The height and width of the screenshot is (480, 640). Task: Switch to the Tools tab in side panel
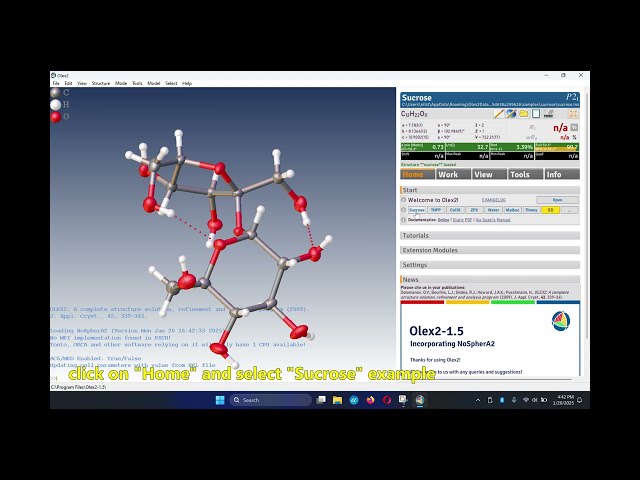pos(526,174)
